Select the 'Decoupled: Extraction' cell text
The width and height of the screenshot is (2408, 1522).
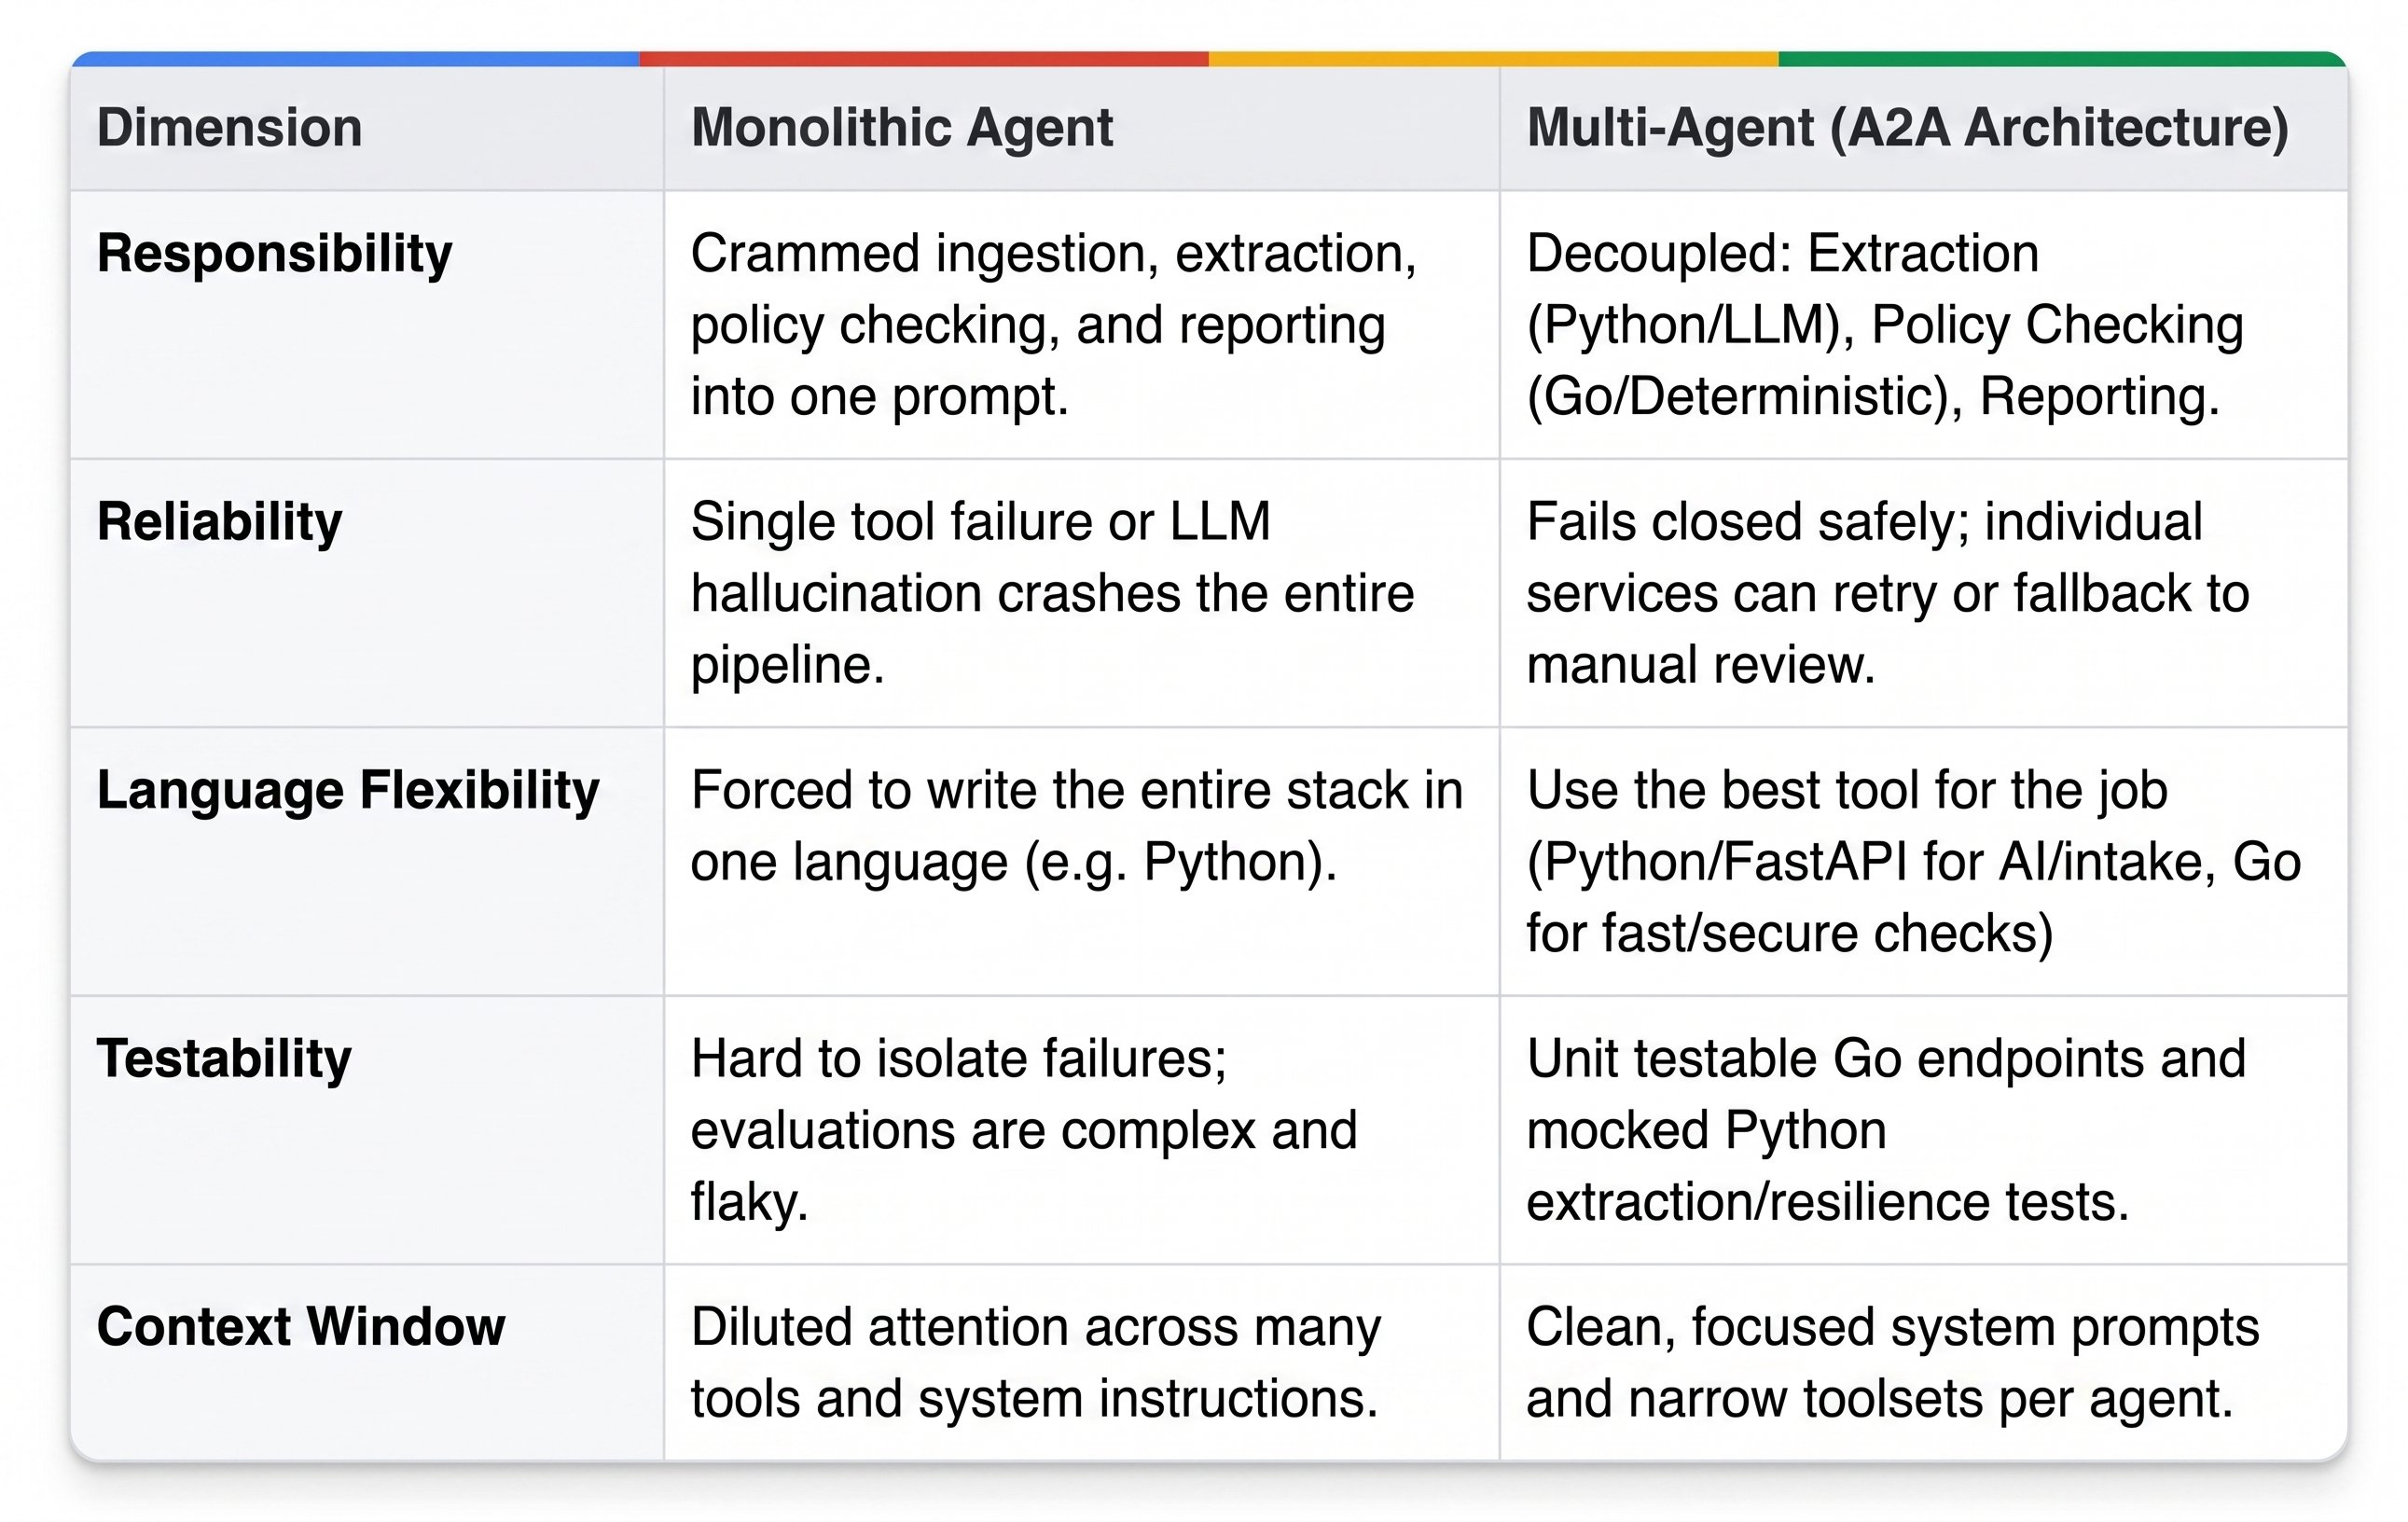point(1885,325)
